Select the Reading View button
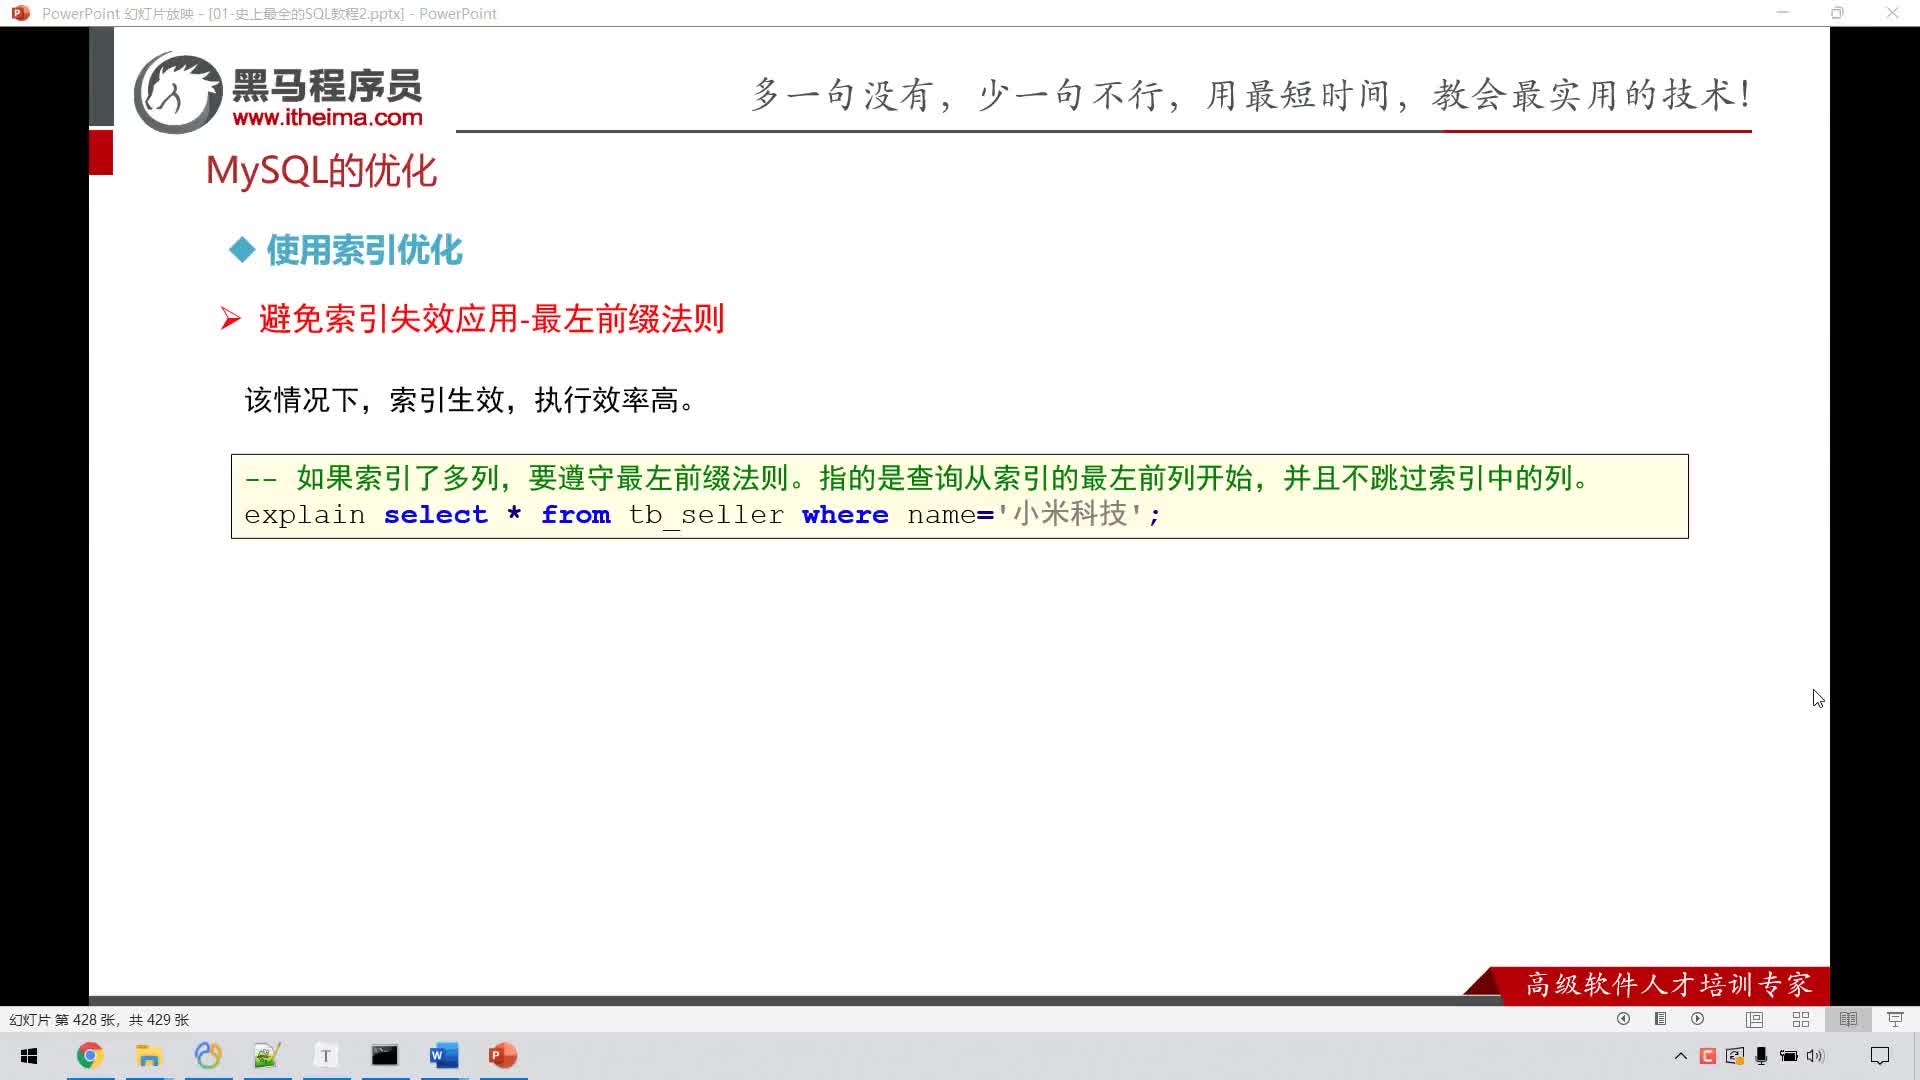Viewport: 1920px width, 1080px height. 1848,1019
